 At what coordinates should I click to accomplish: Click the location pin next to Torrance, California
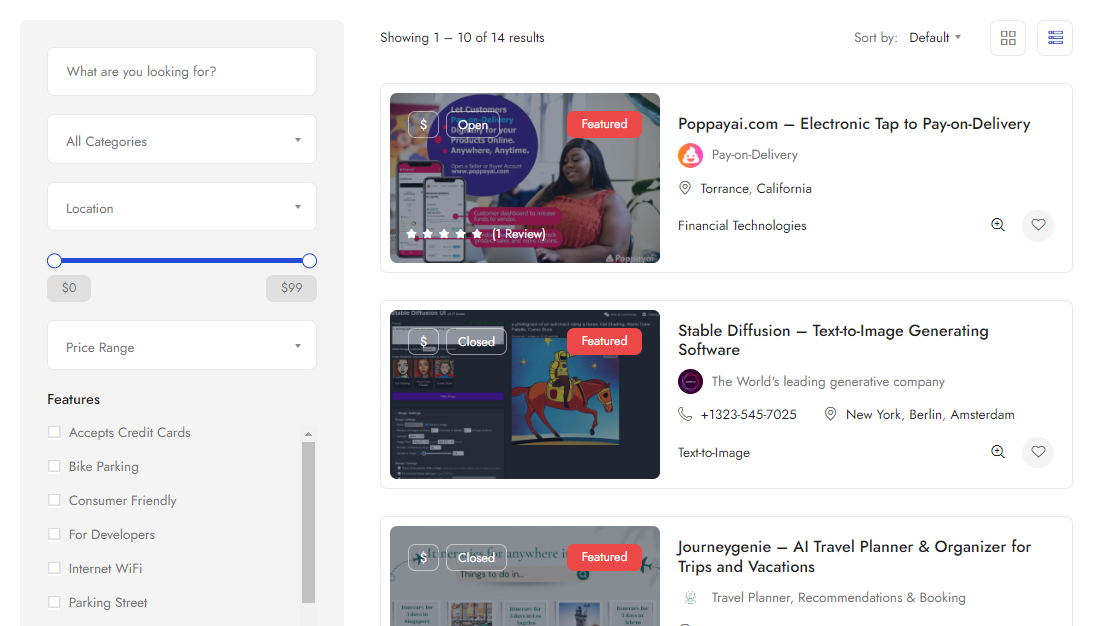[x=685, y=188]
